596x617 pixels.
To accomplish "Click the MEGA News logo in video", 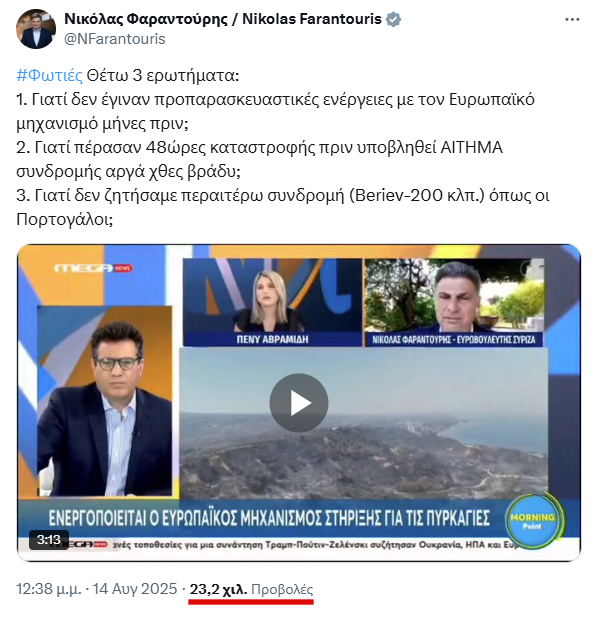I will point(94,268).
